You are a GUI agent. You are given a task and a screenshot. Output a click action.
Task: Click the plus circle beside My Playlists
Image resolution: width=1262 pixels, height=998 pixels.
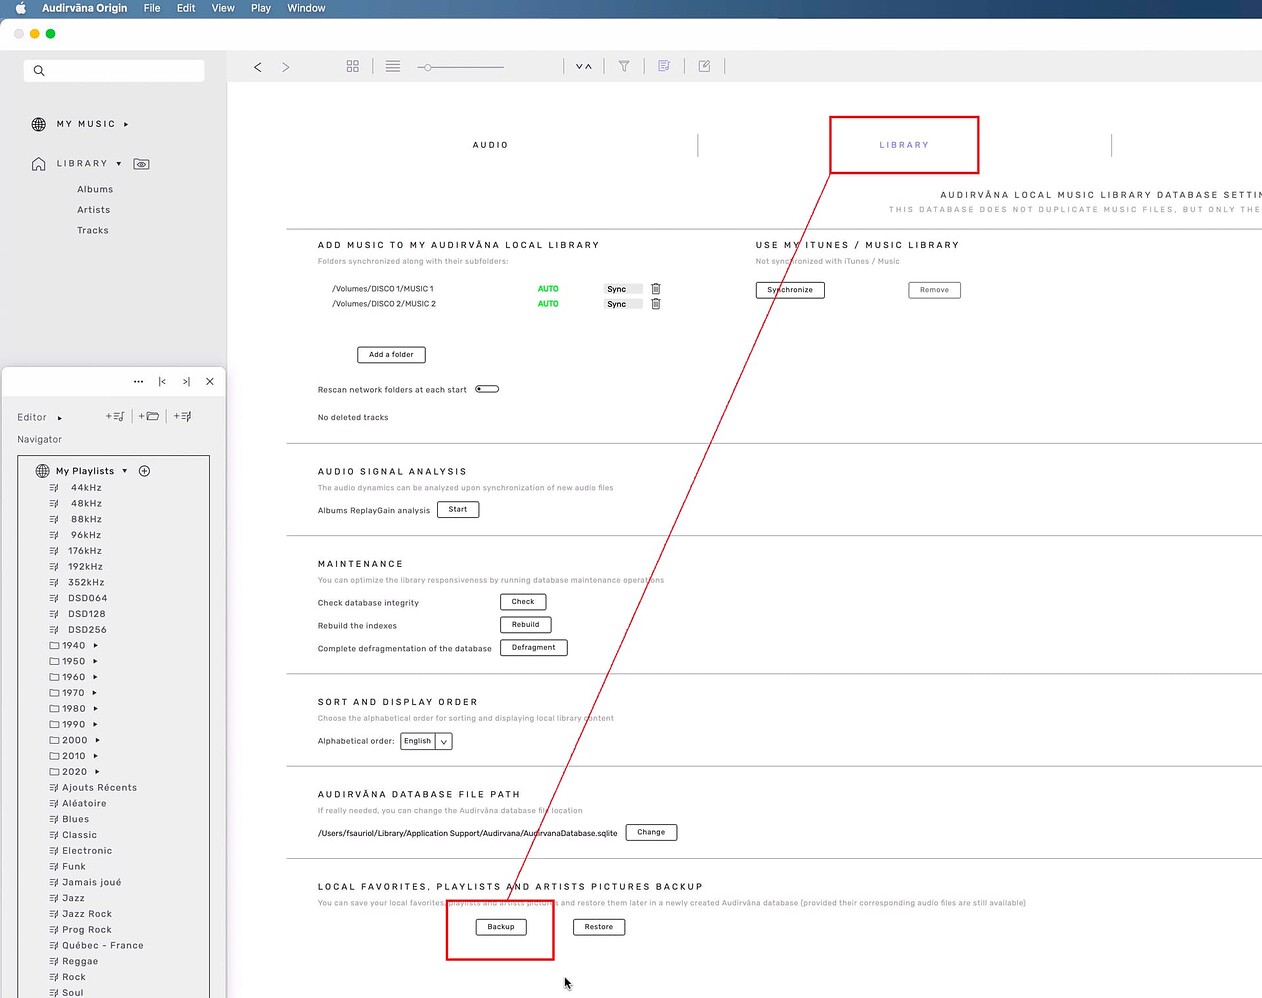(x=144, y=471)
